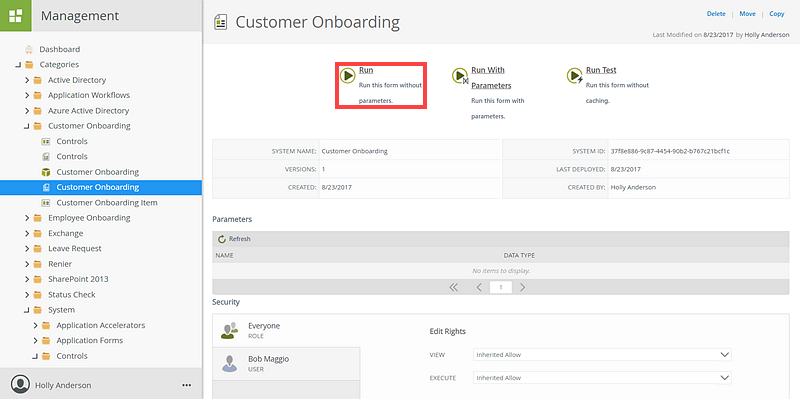Click the Run Test play icon

pos(574,76)
